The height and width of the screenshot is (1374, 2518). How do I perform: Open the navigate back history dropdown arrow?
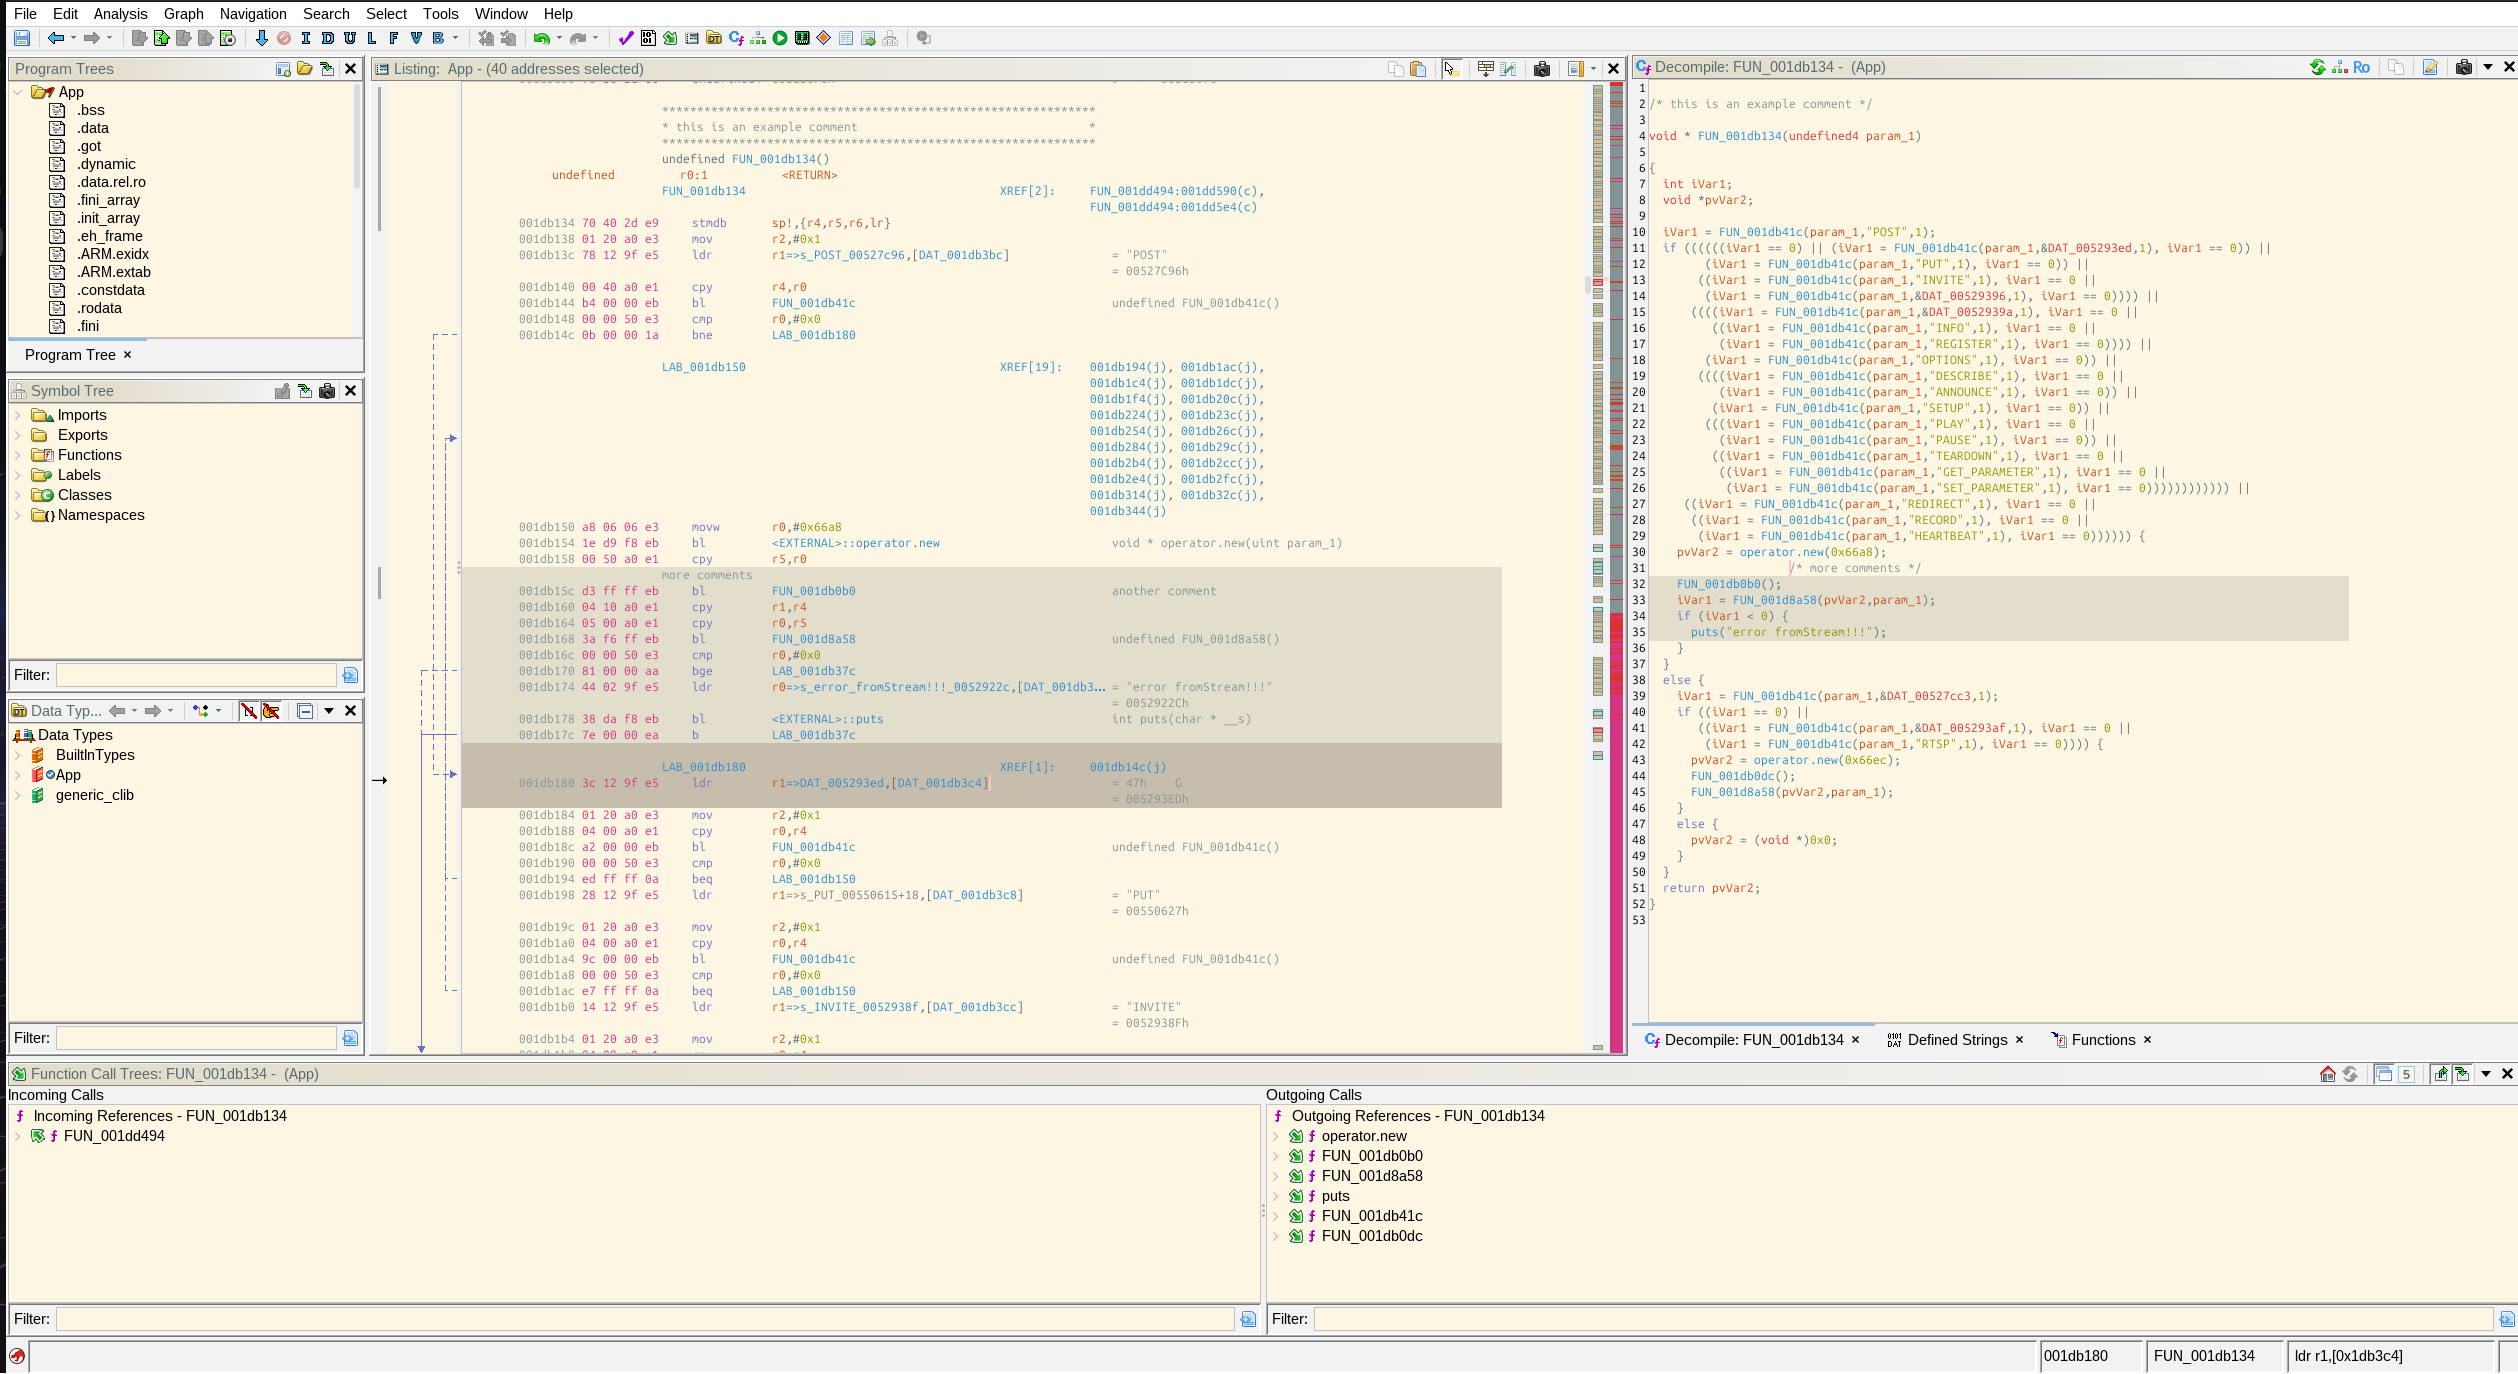[73, 38]
